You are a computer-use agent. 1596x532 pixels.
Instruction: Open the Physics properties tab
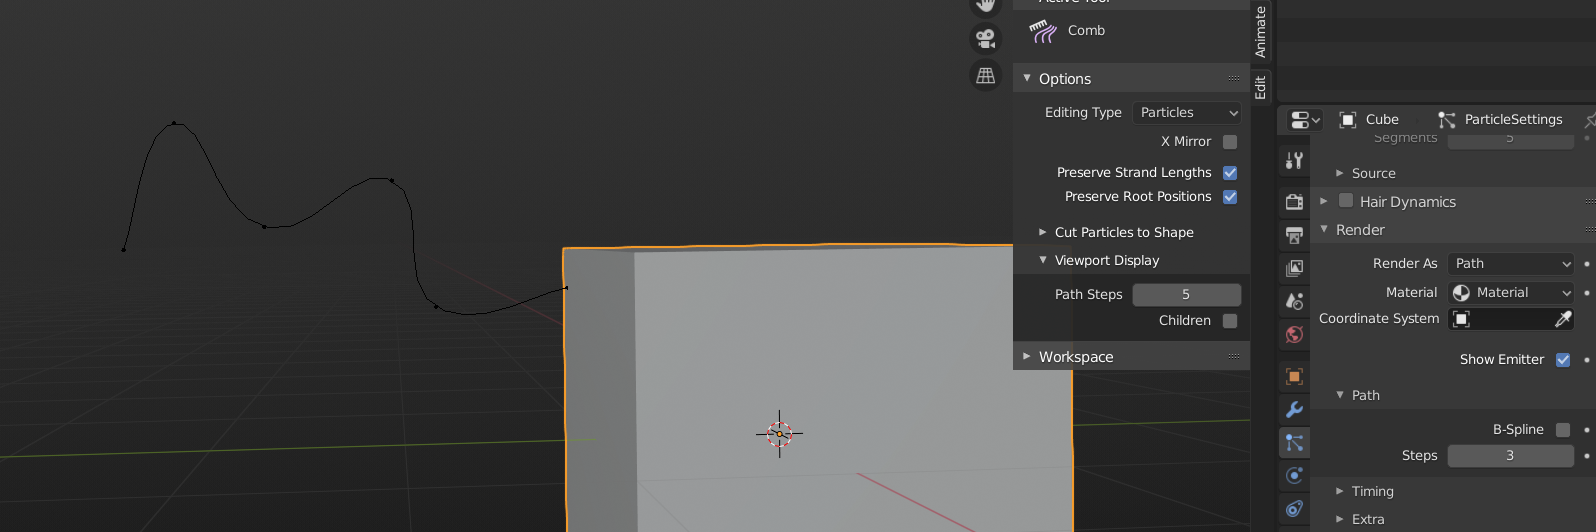[1294, 475]
